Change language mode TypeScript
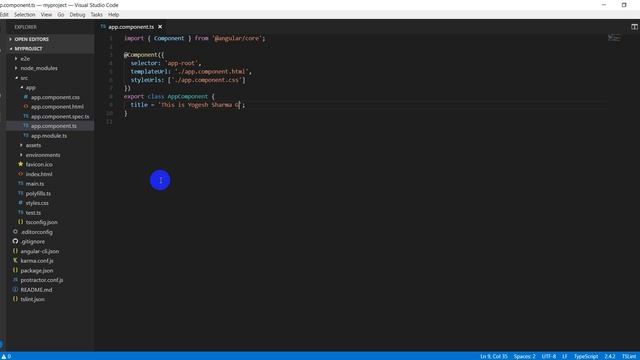The image size is (640, 360). point(586,356)
